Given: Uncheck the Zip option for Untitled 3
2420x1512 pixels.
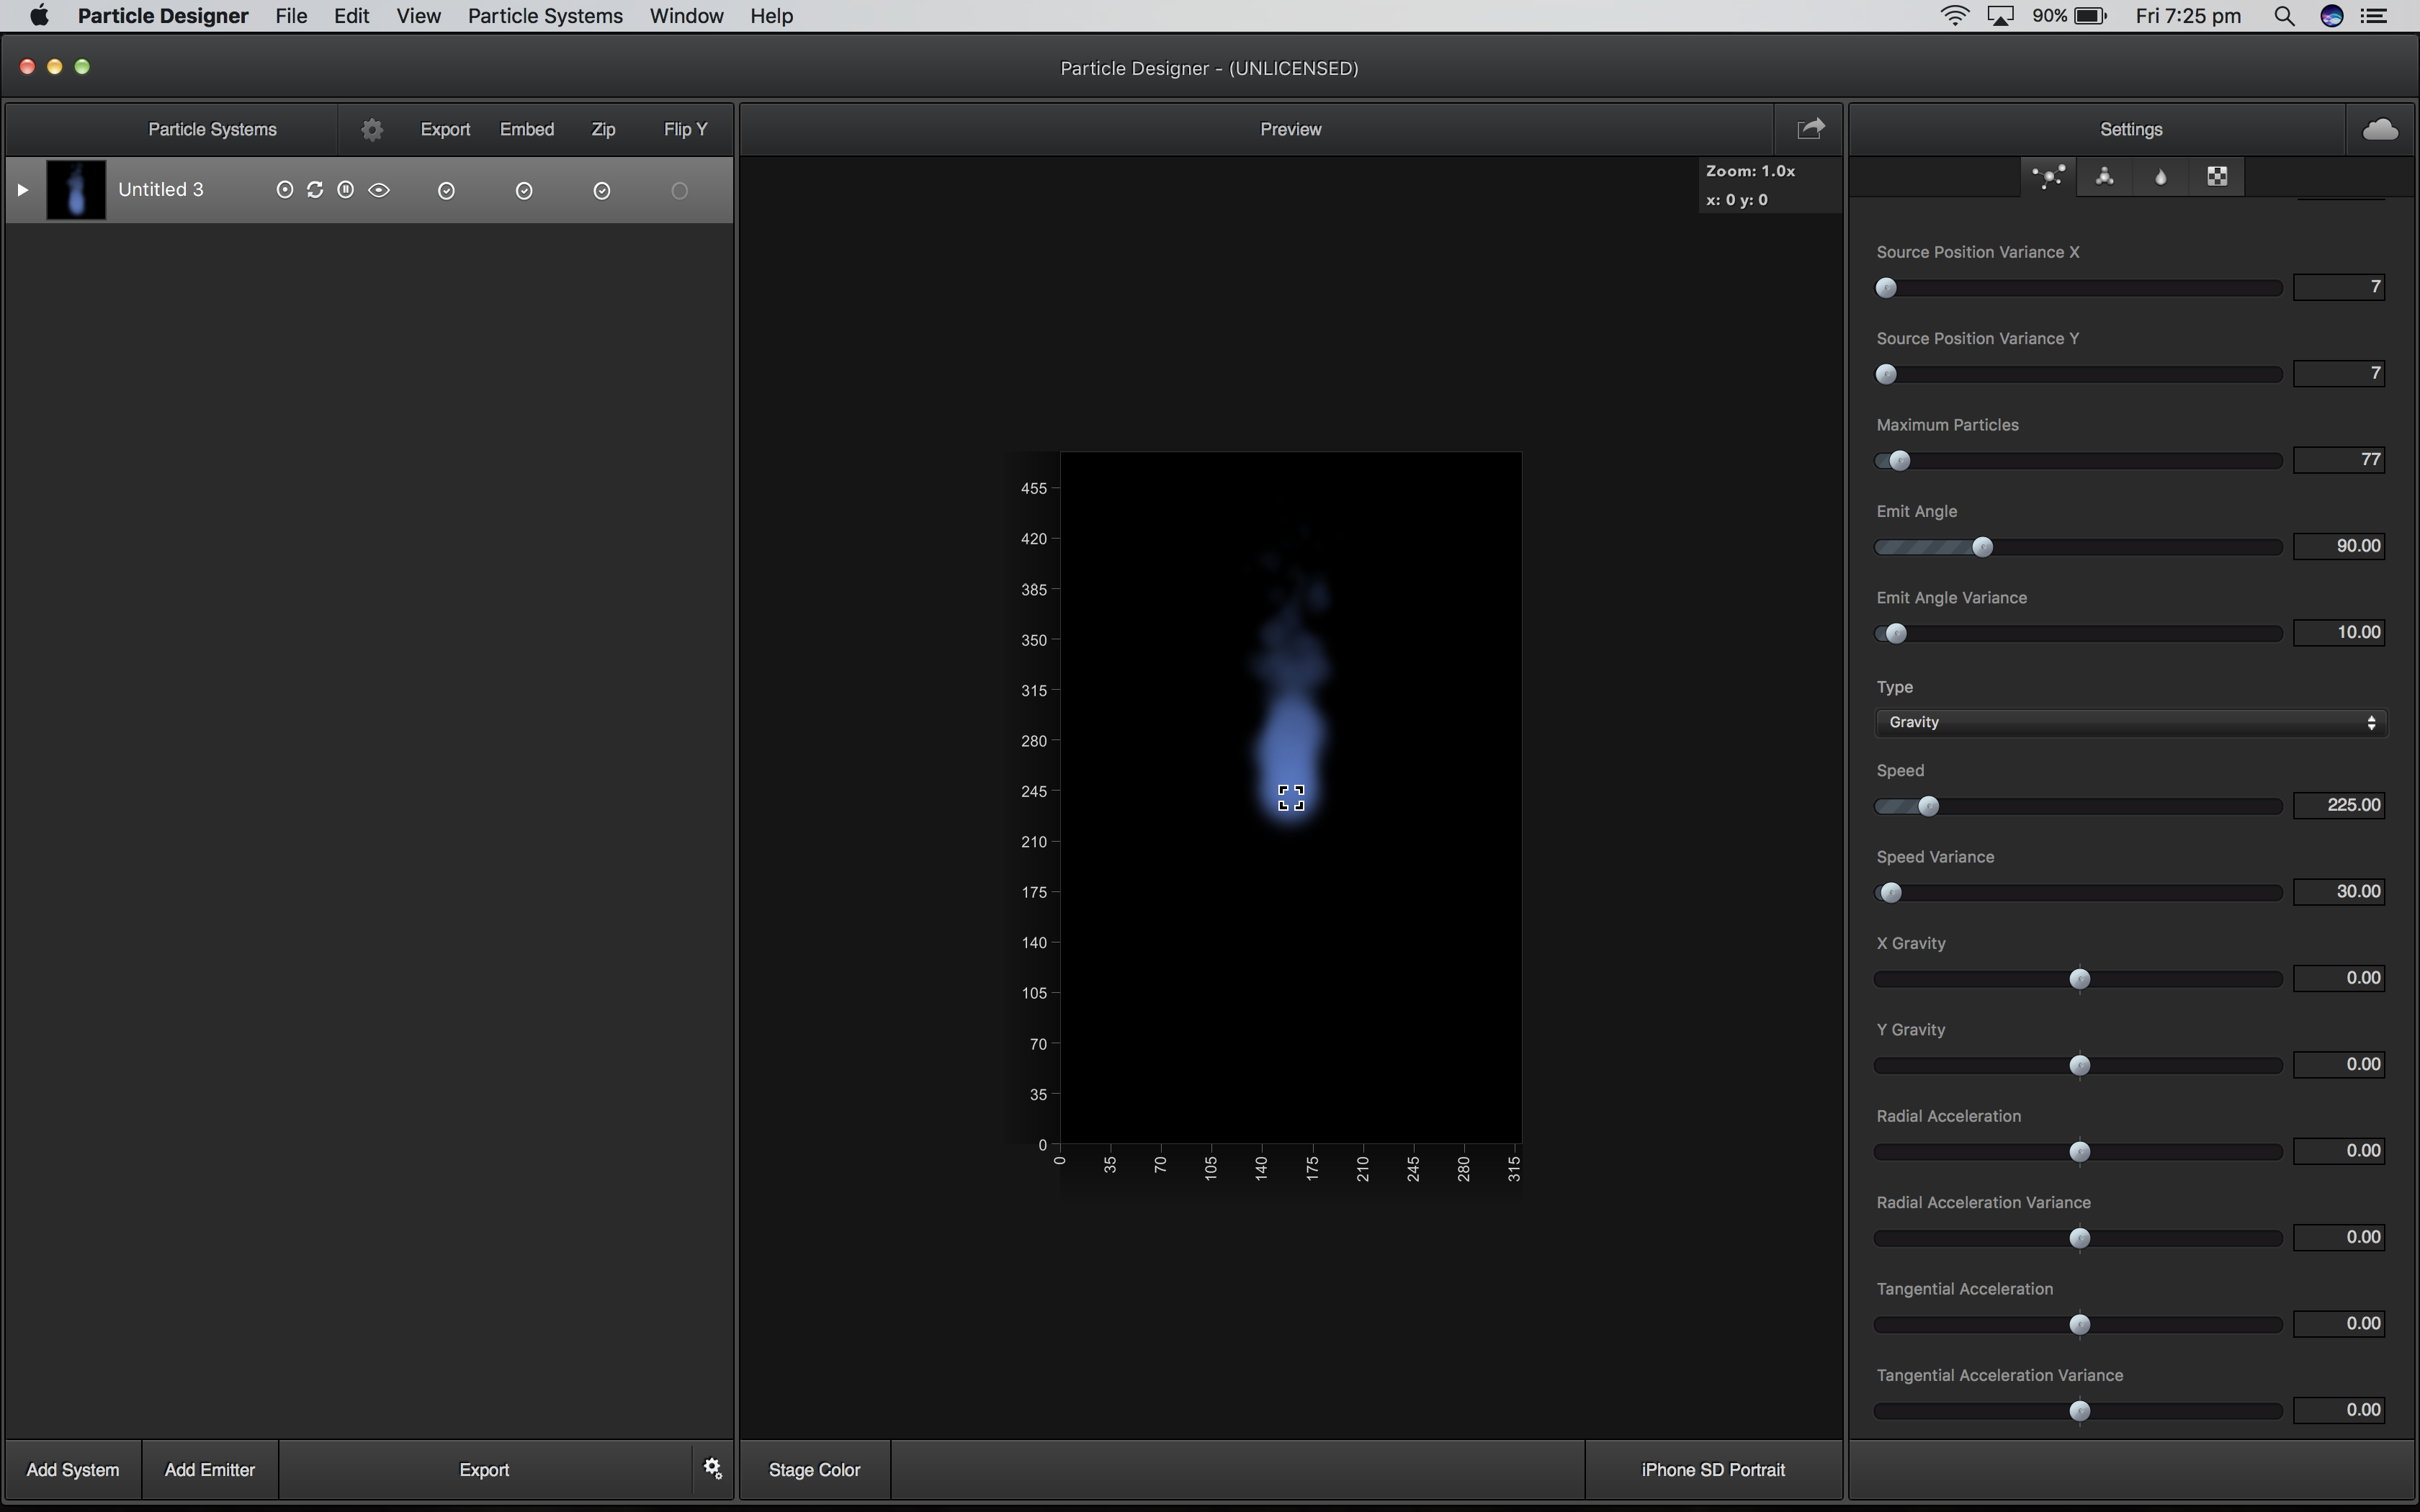Looking at the screenshot, I should coord(602,191).
